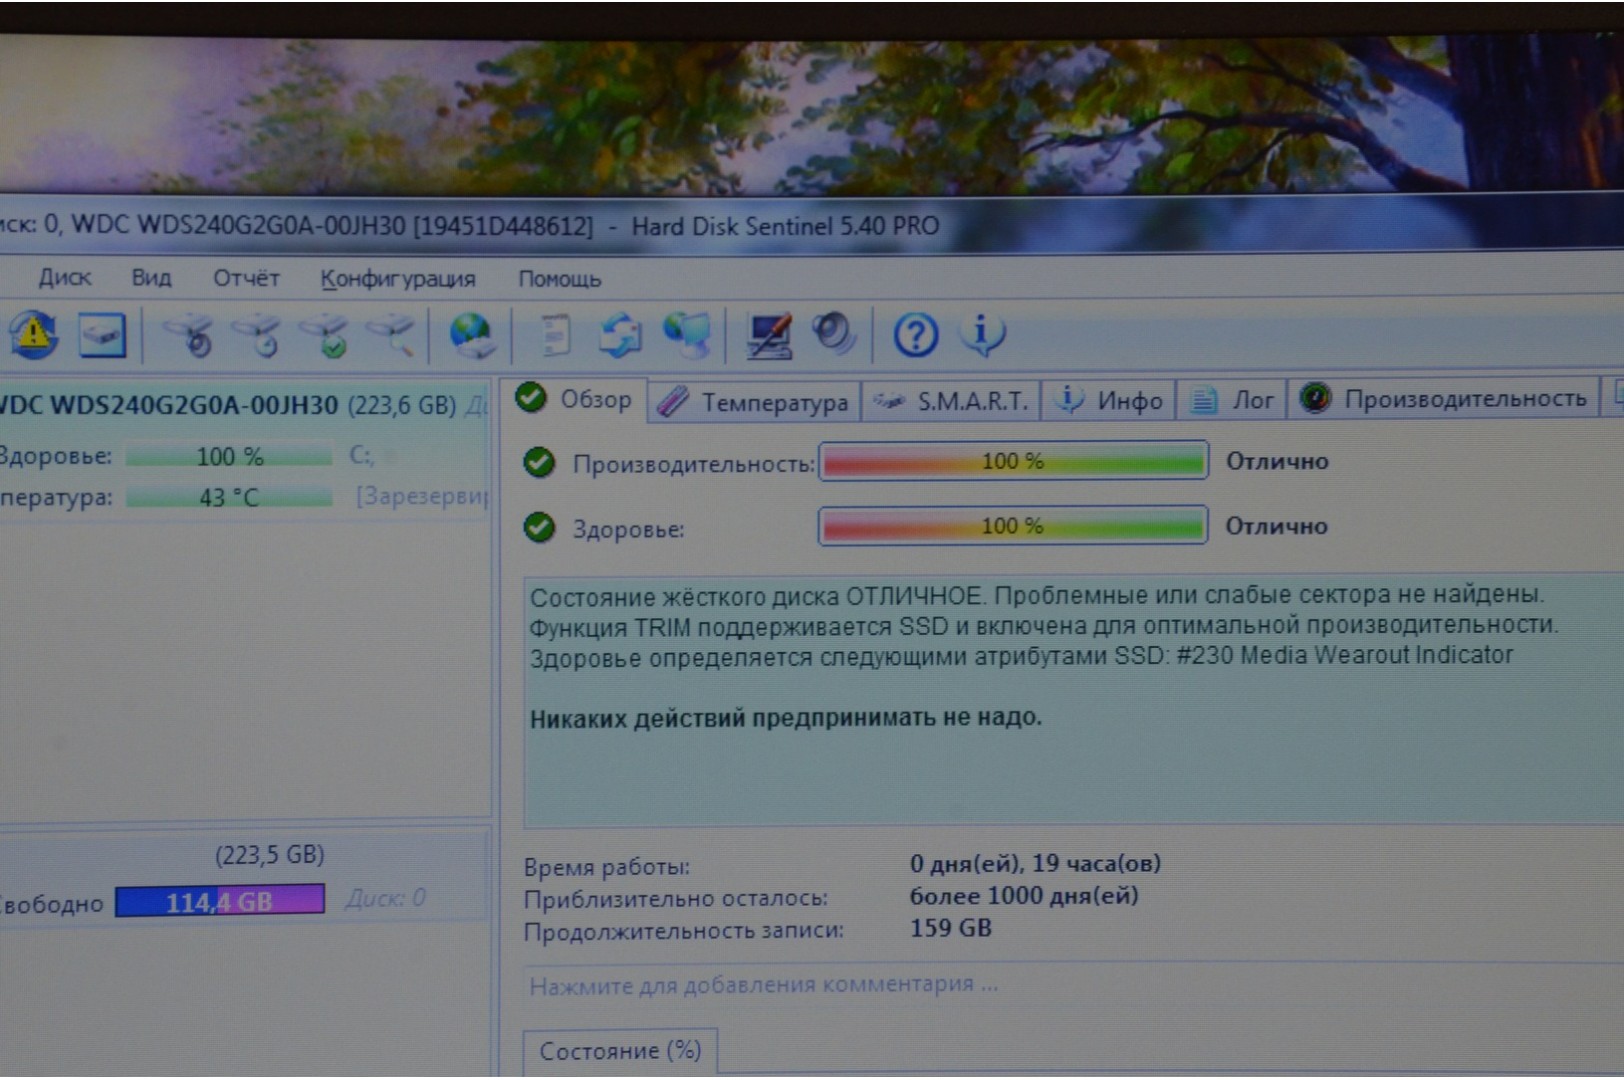Open the Помощь menu
Screen dimensions: 1624x1080
(x=559, y=279)
